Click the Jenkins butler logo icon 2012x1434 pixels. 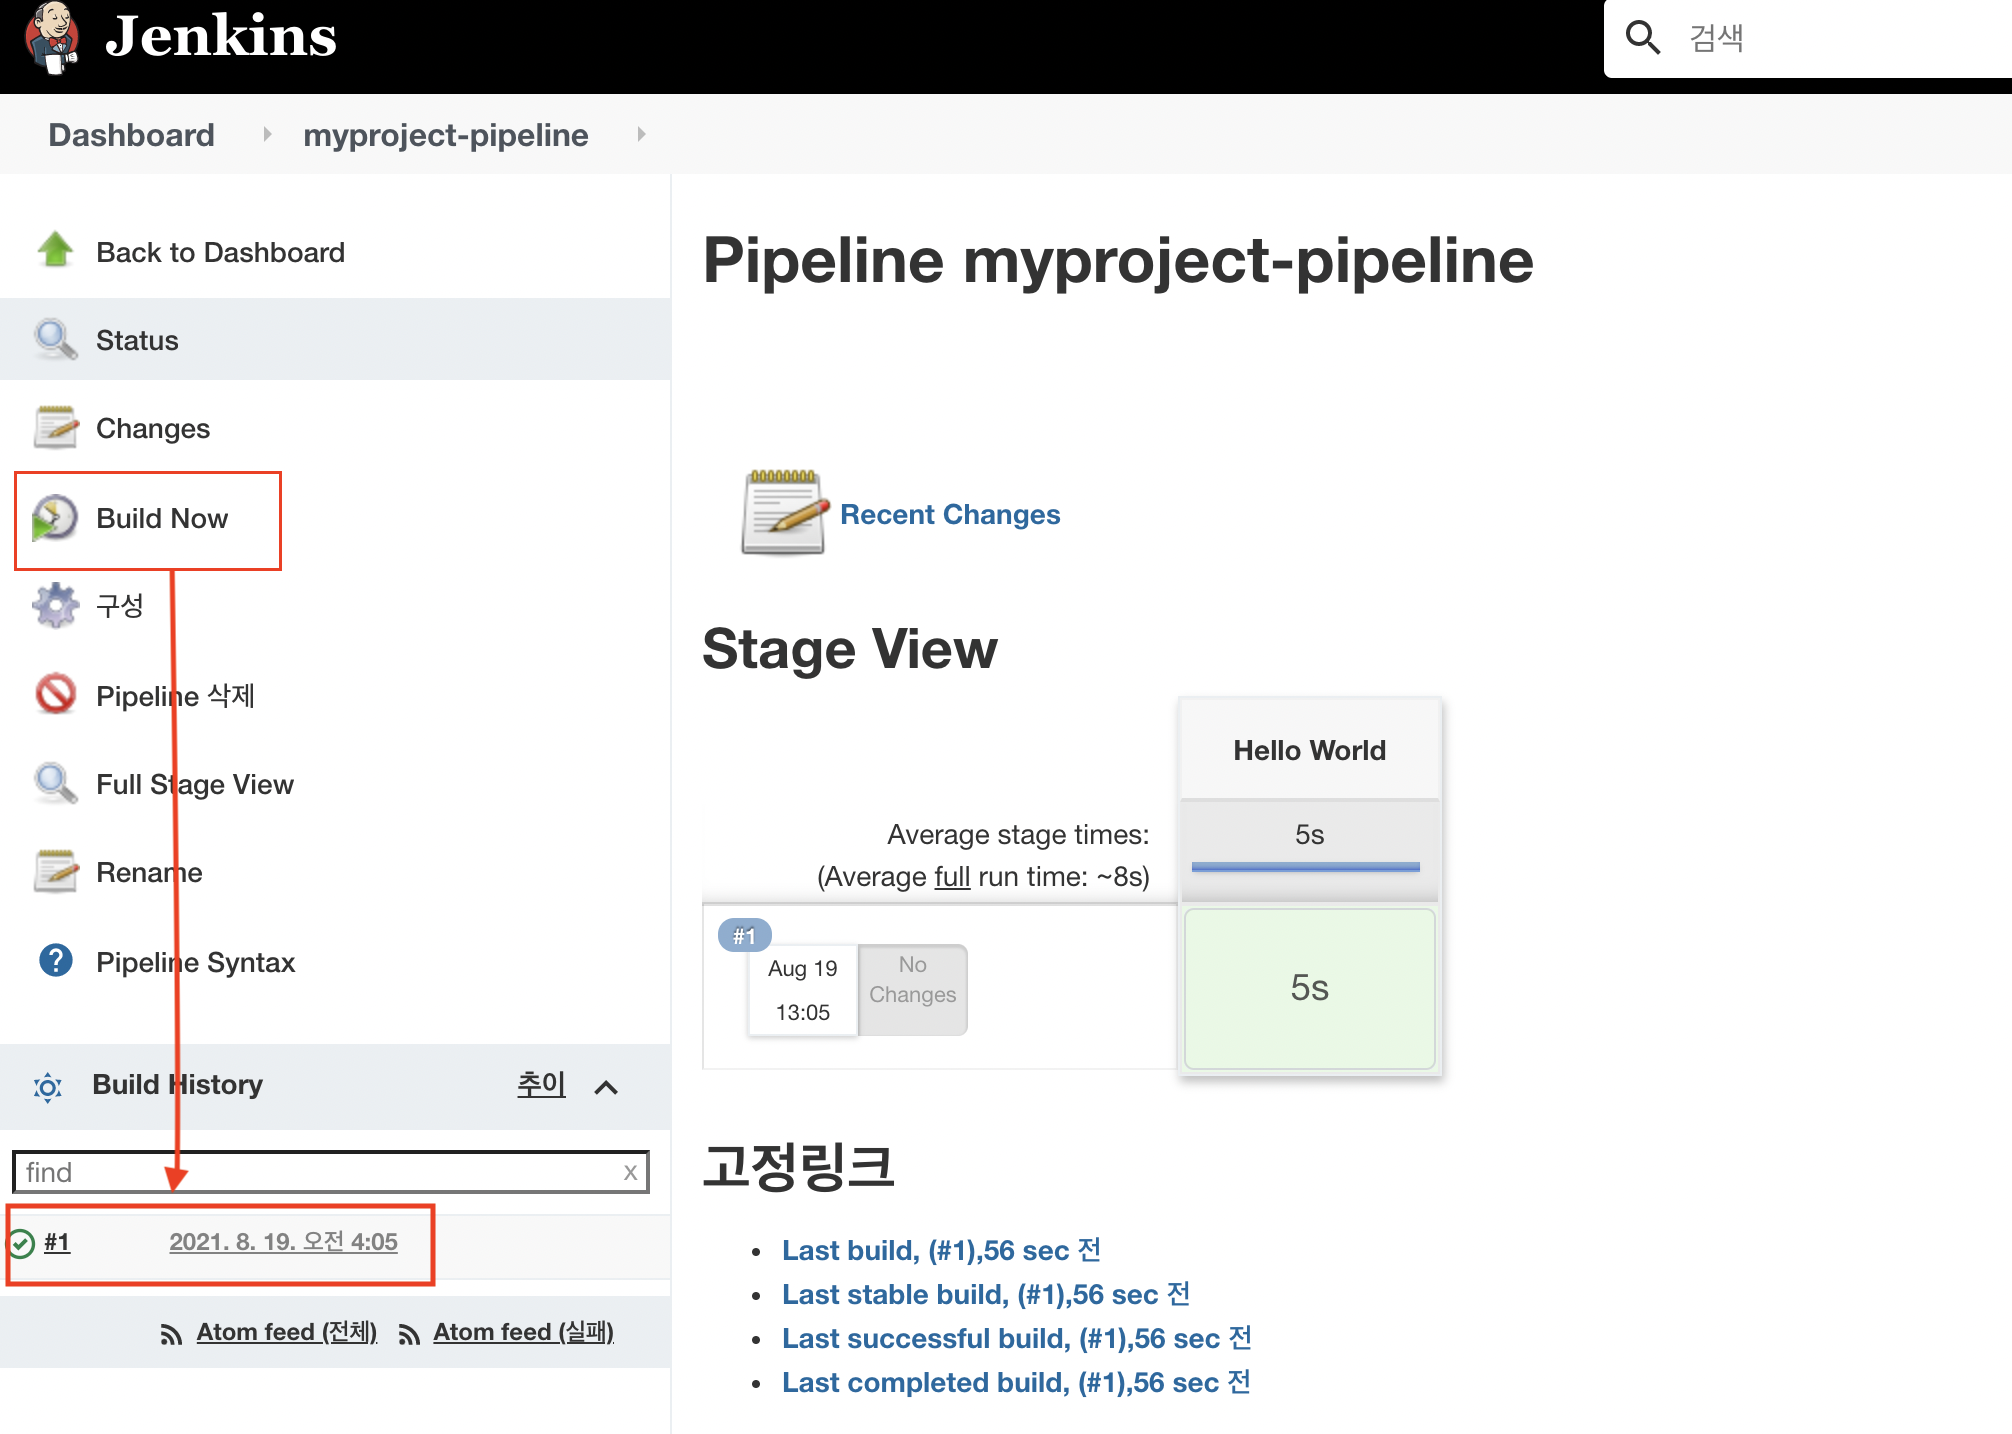coord(52,38)
